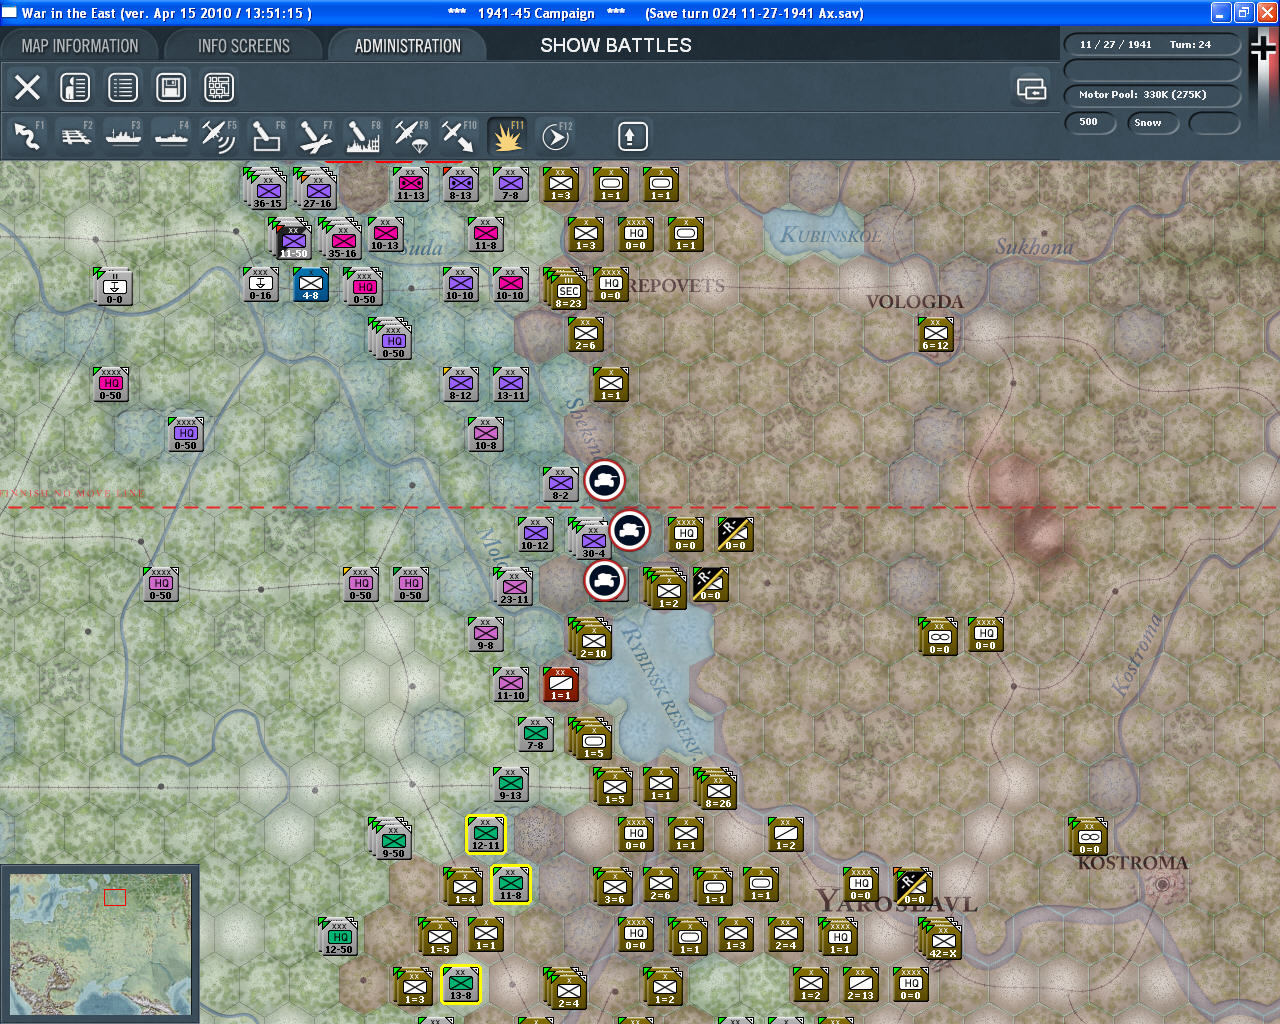Toggle the F7 bomb airfield mode
Viewport: 1280px width, 1024px height.
pyautogui.click(x=315, y=136)
